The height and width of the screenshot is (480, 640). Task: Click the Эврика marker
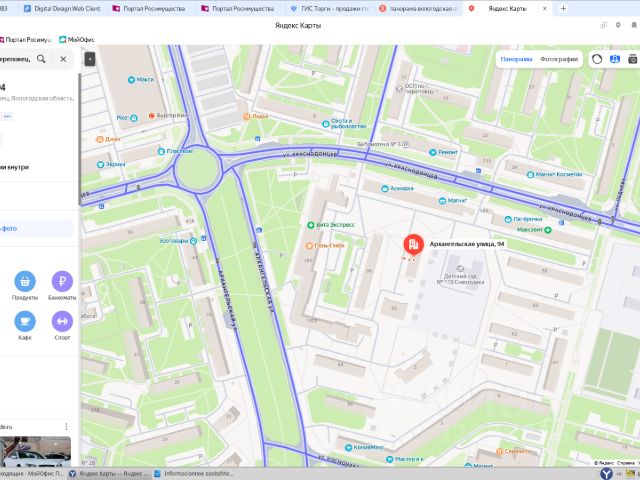[x=100, y=164]
